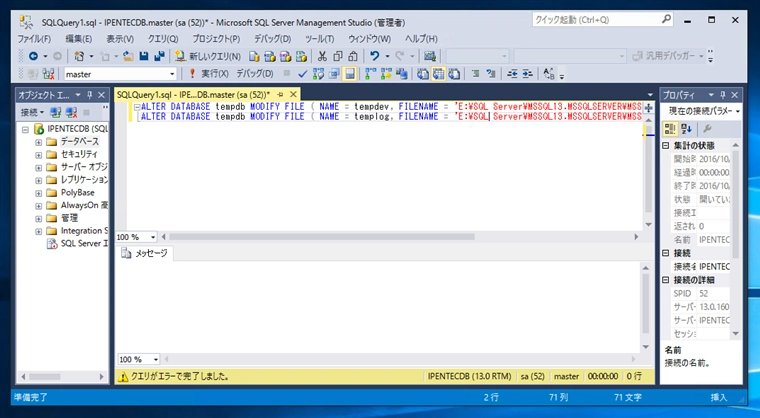
Task: Click the Messages pane vertical scrollbar
Action: tap(645, 304)
